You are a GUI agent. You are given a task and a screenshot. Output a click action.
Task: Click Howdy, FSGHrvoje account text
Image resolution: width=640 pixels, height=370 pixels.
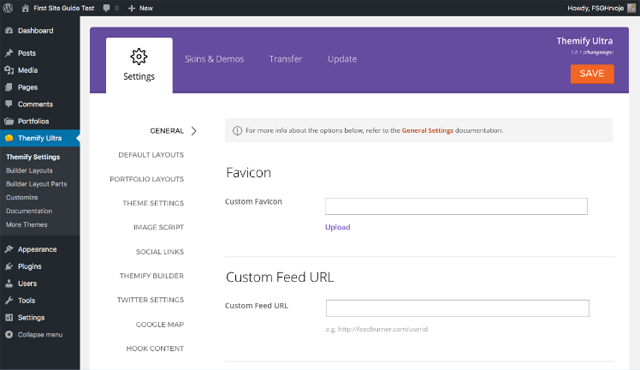click(596, 8)
